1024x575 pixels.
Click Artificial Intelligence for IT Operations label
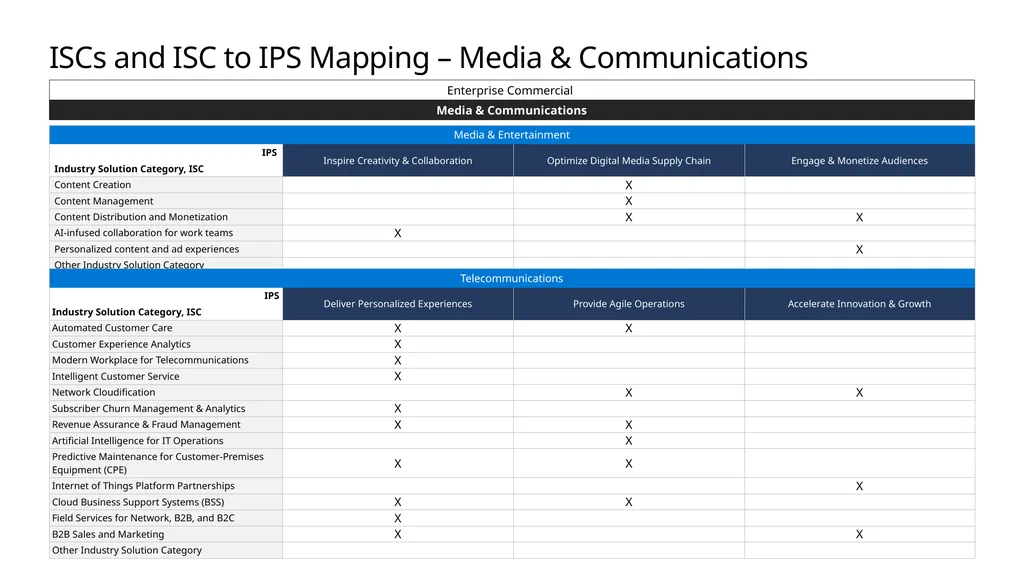point(138,441)
